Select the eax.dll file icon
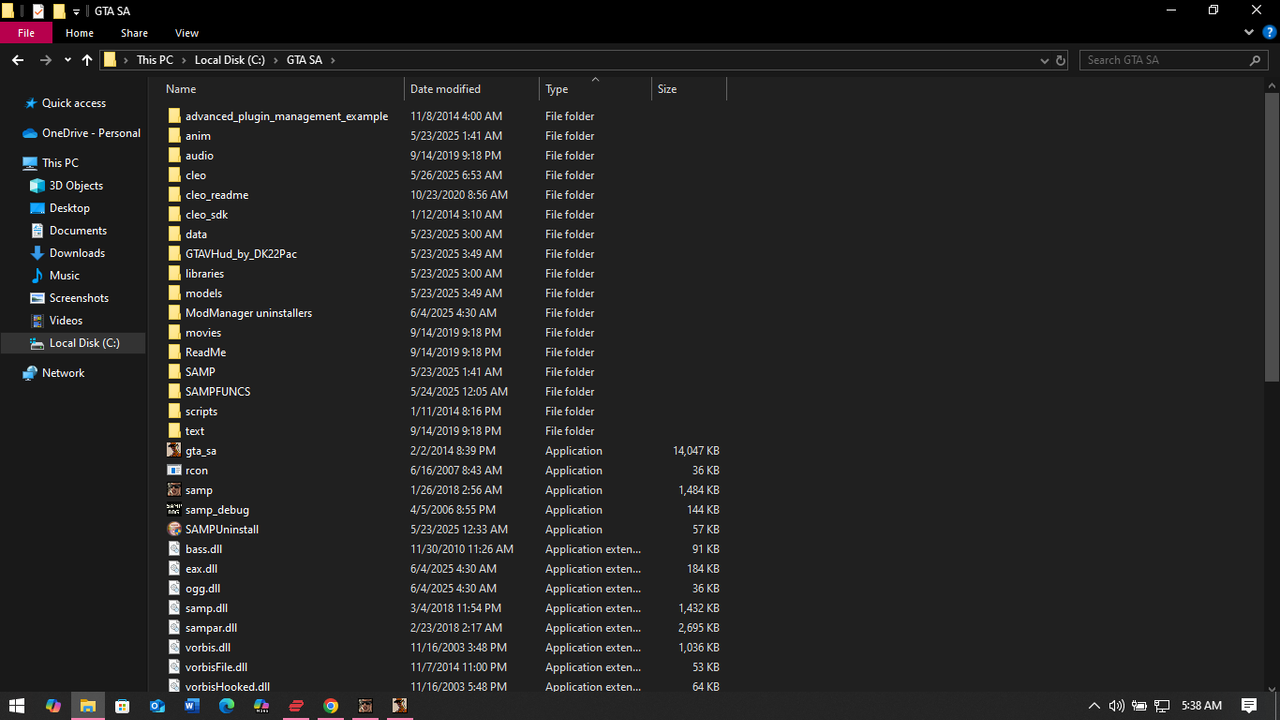This screenshot has height=720, width=1280. point(174,569)
